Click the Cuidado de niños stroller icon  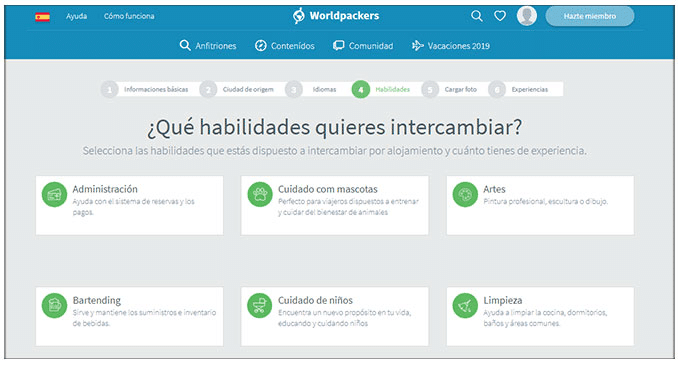click(260, 305)
